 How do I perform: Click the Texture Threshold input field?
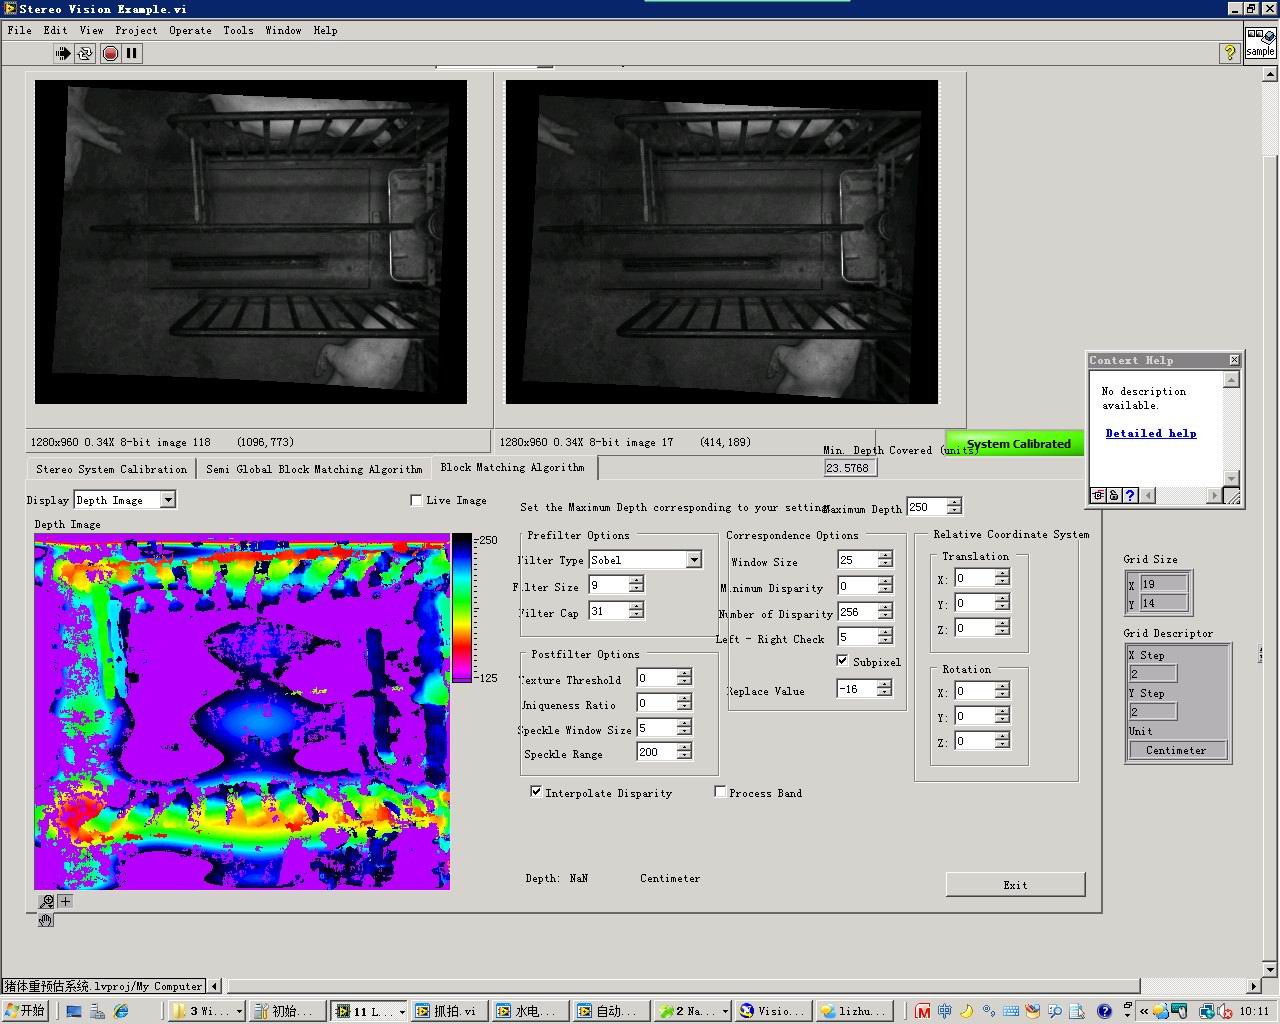656,678
